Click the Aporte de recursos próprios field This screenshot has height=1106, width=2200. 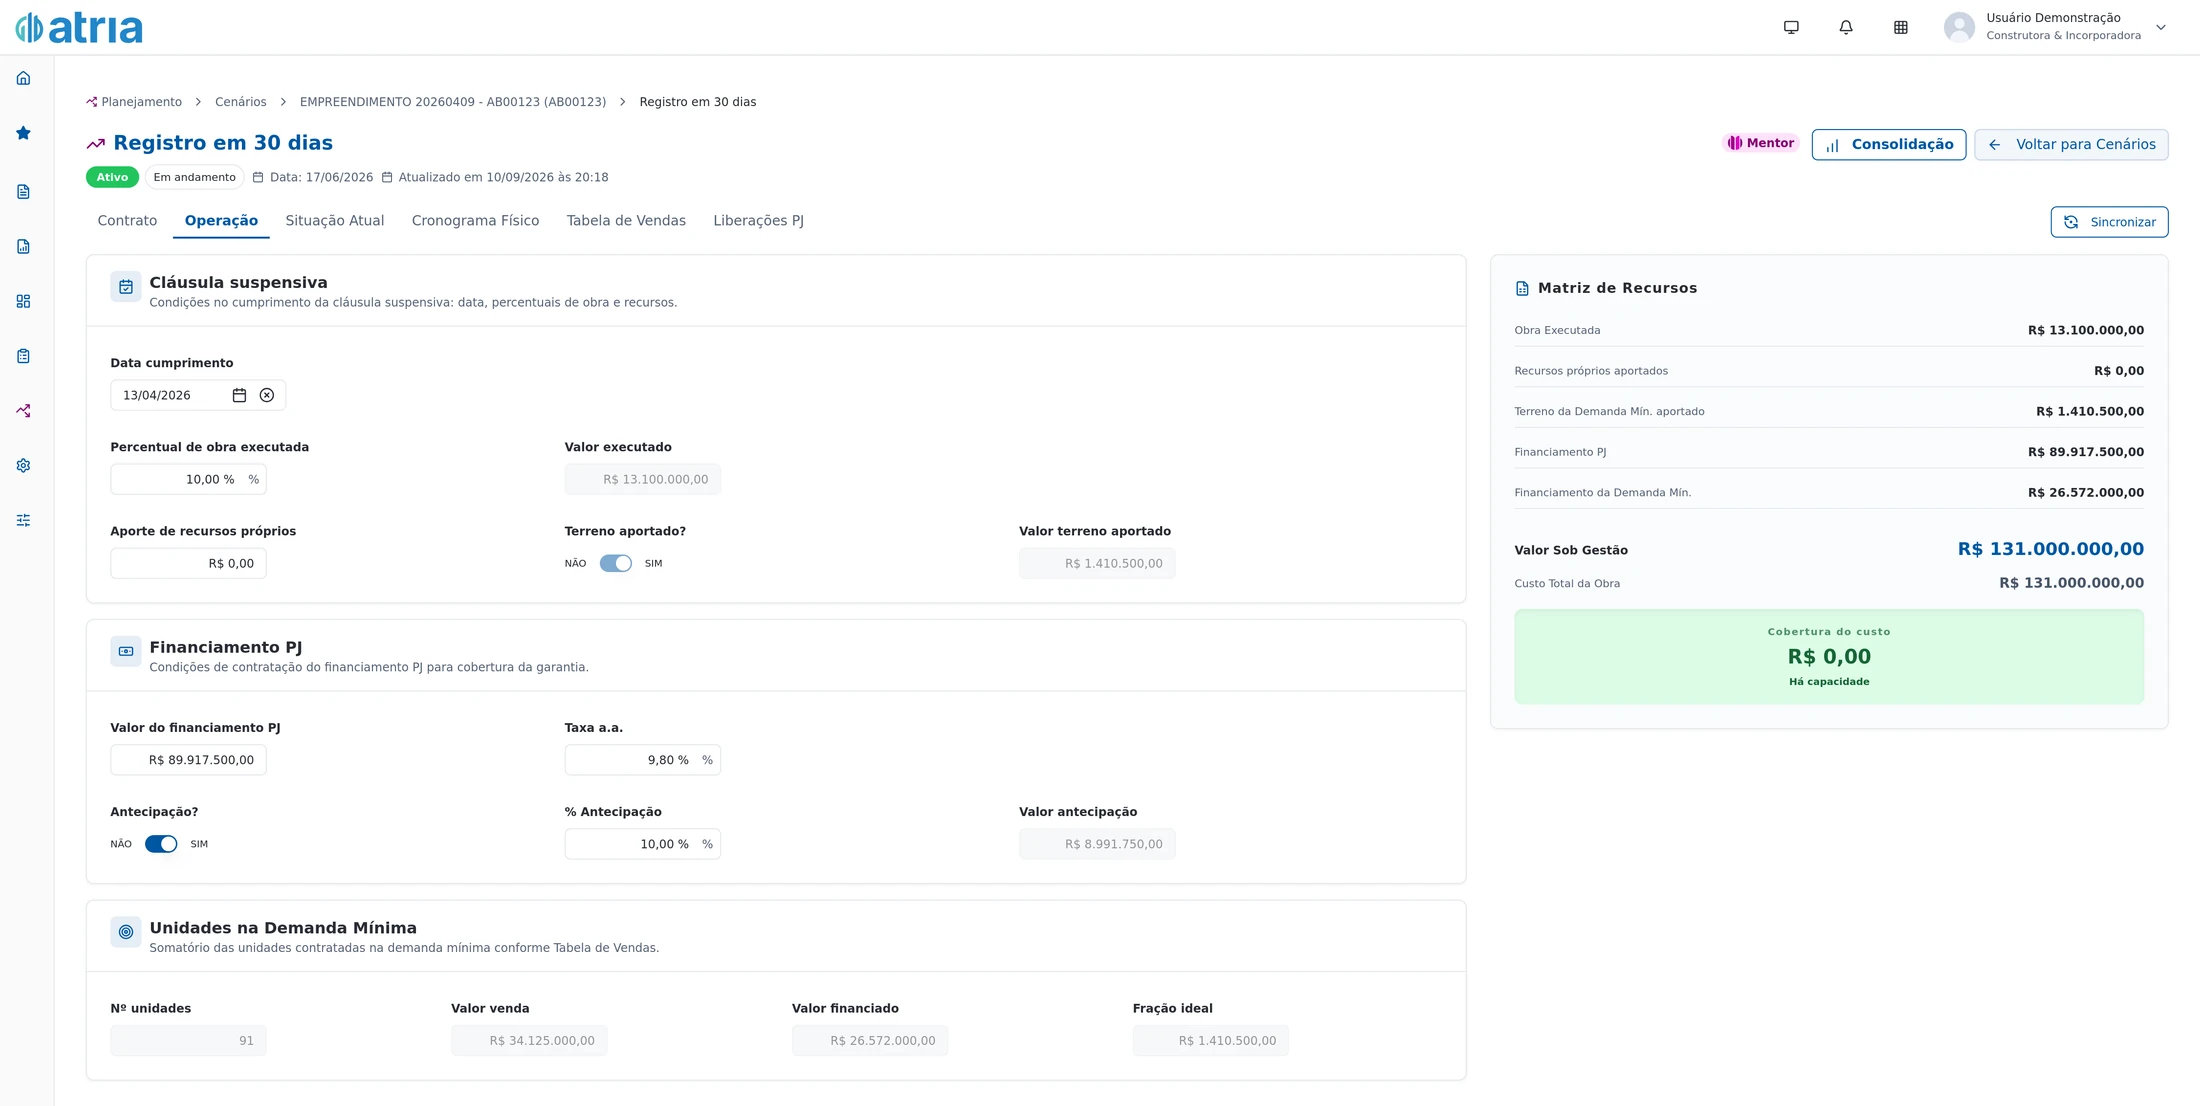pyautogui.click(x=188, y=564)
